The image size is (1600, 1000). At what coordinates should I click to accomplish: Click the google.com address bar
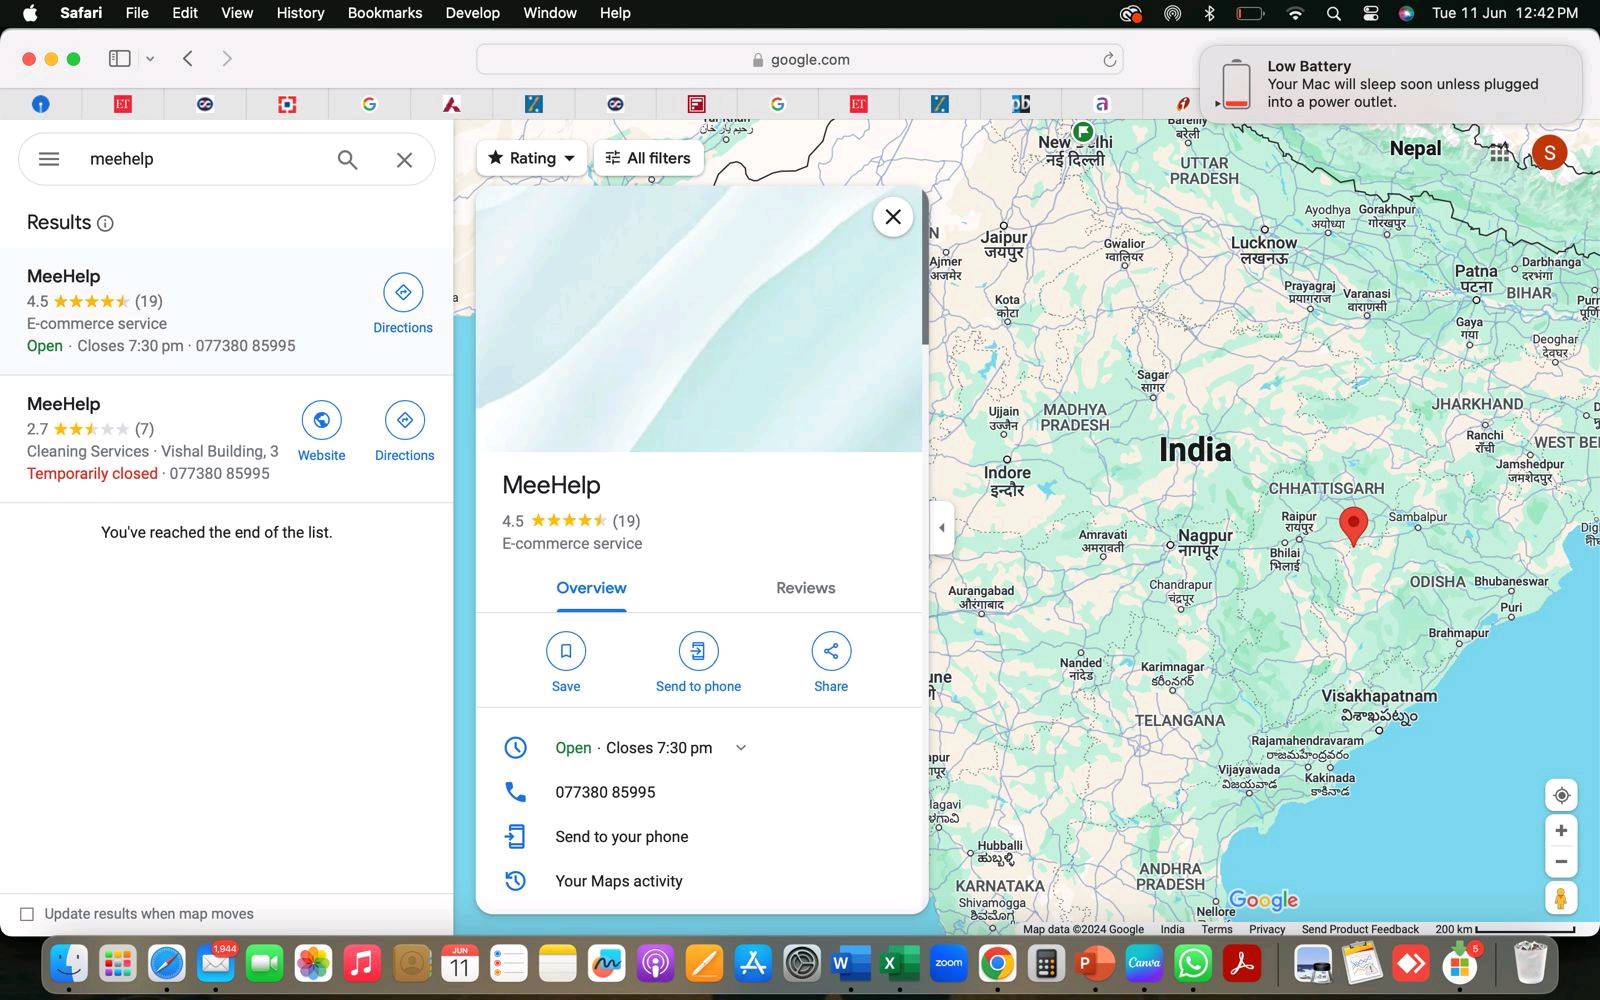click(799, 60)
